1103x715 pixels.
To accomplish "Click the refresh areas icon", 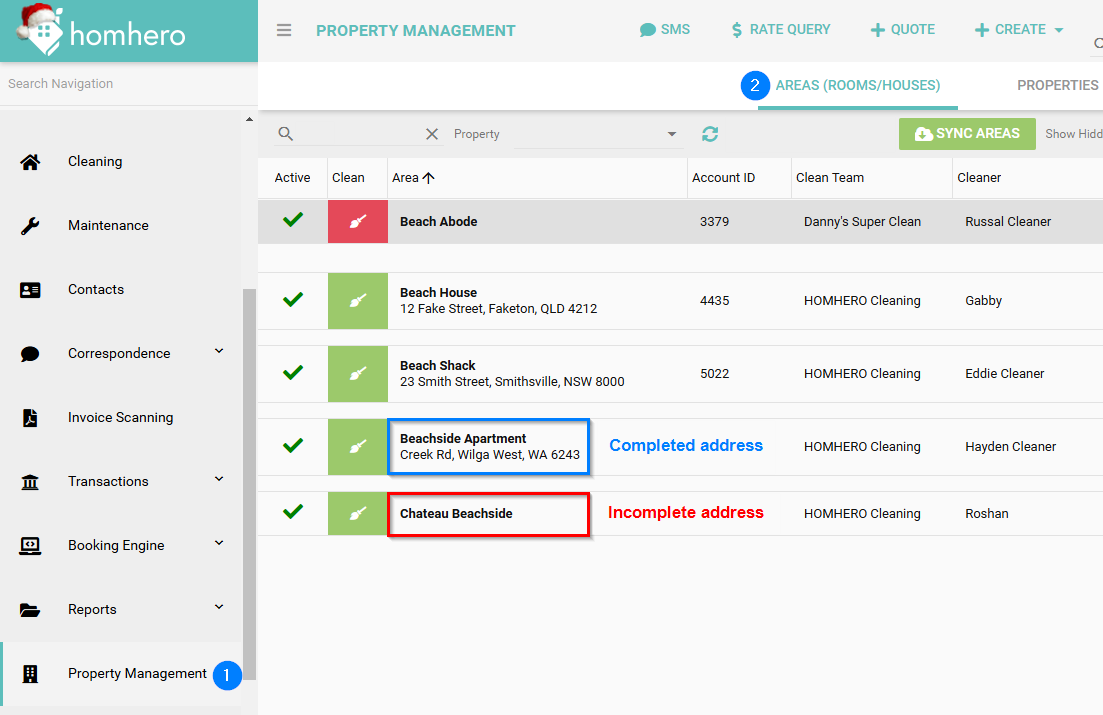I will tap(710, 134).
